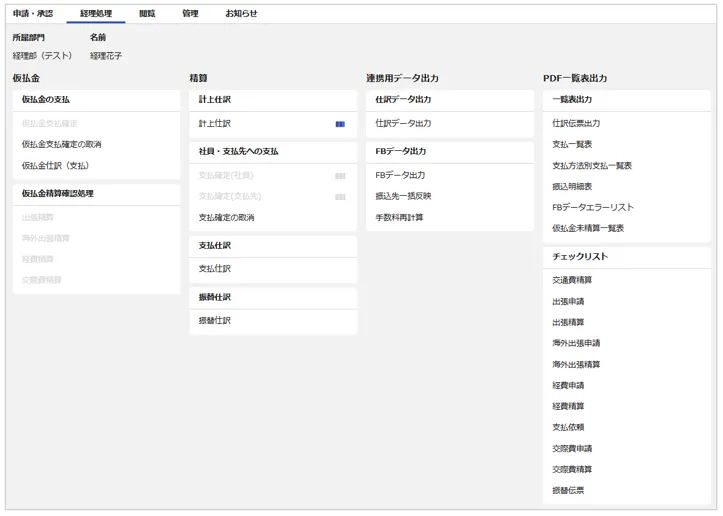Viewport: 723px width, 516px height.
Task: Select 仮払金仕訳（支払）link
Action: coord(57,166)
